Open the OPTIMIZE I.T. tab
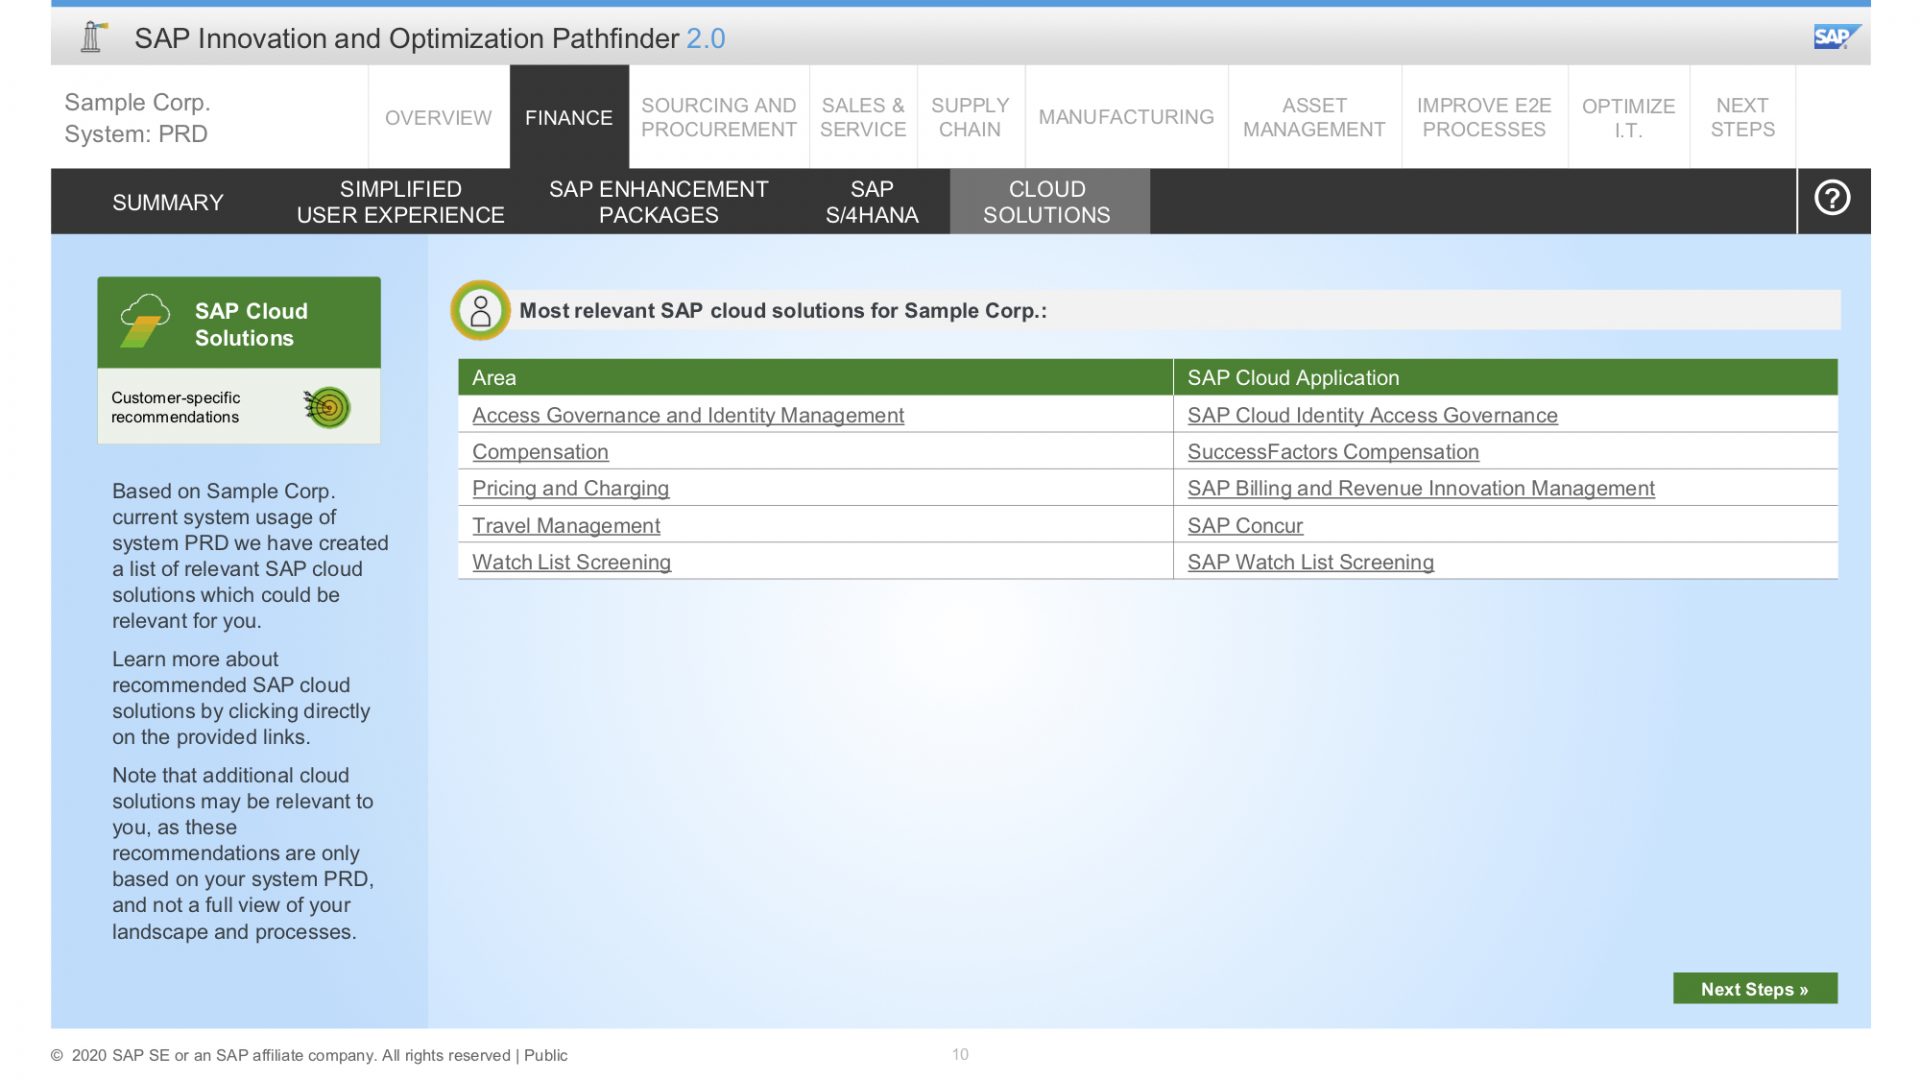Viewport: 1920px width, 1080px height. 1628,117
